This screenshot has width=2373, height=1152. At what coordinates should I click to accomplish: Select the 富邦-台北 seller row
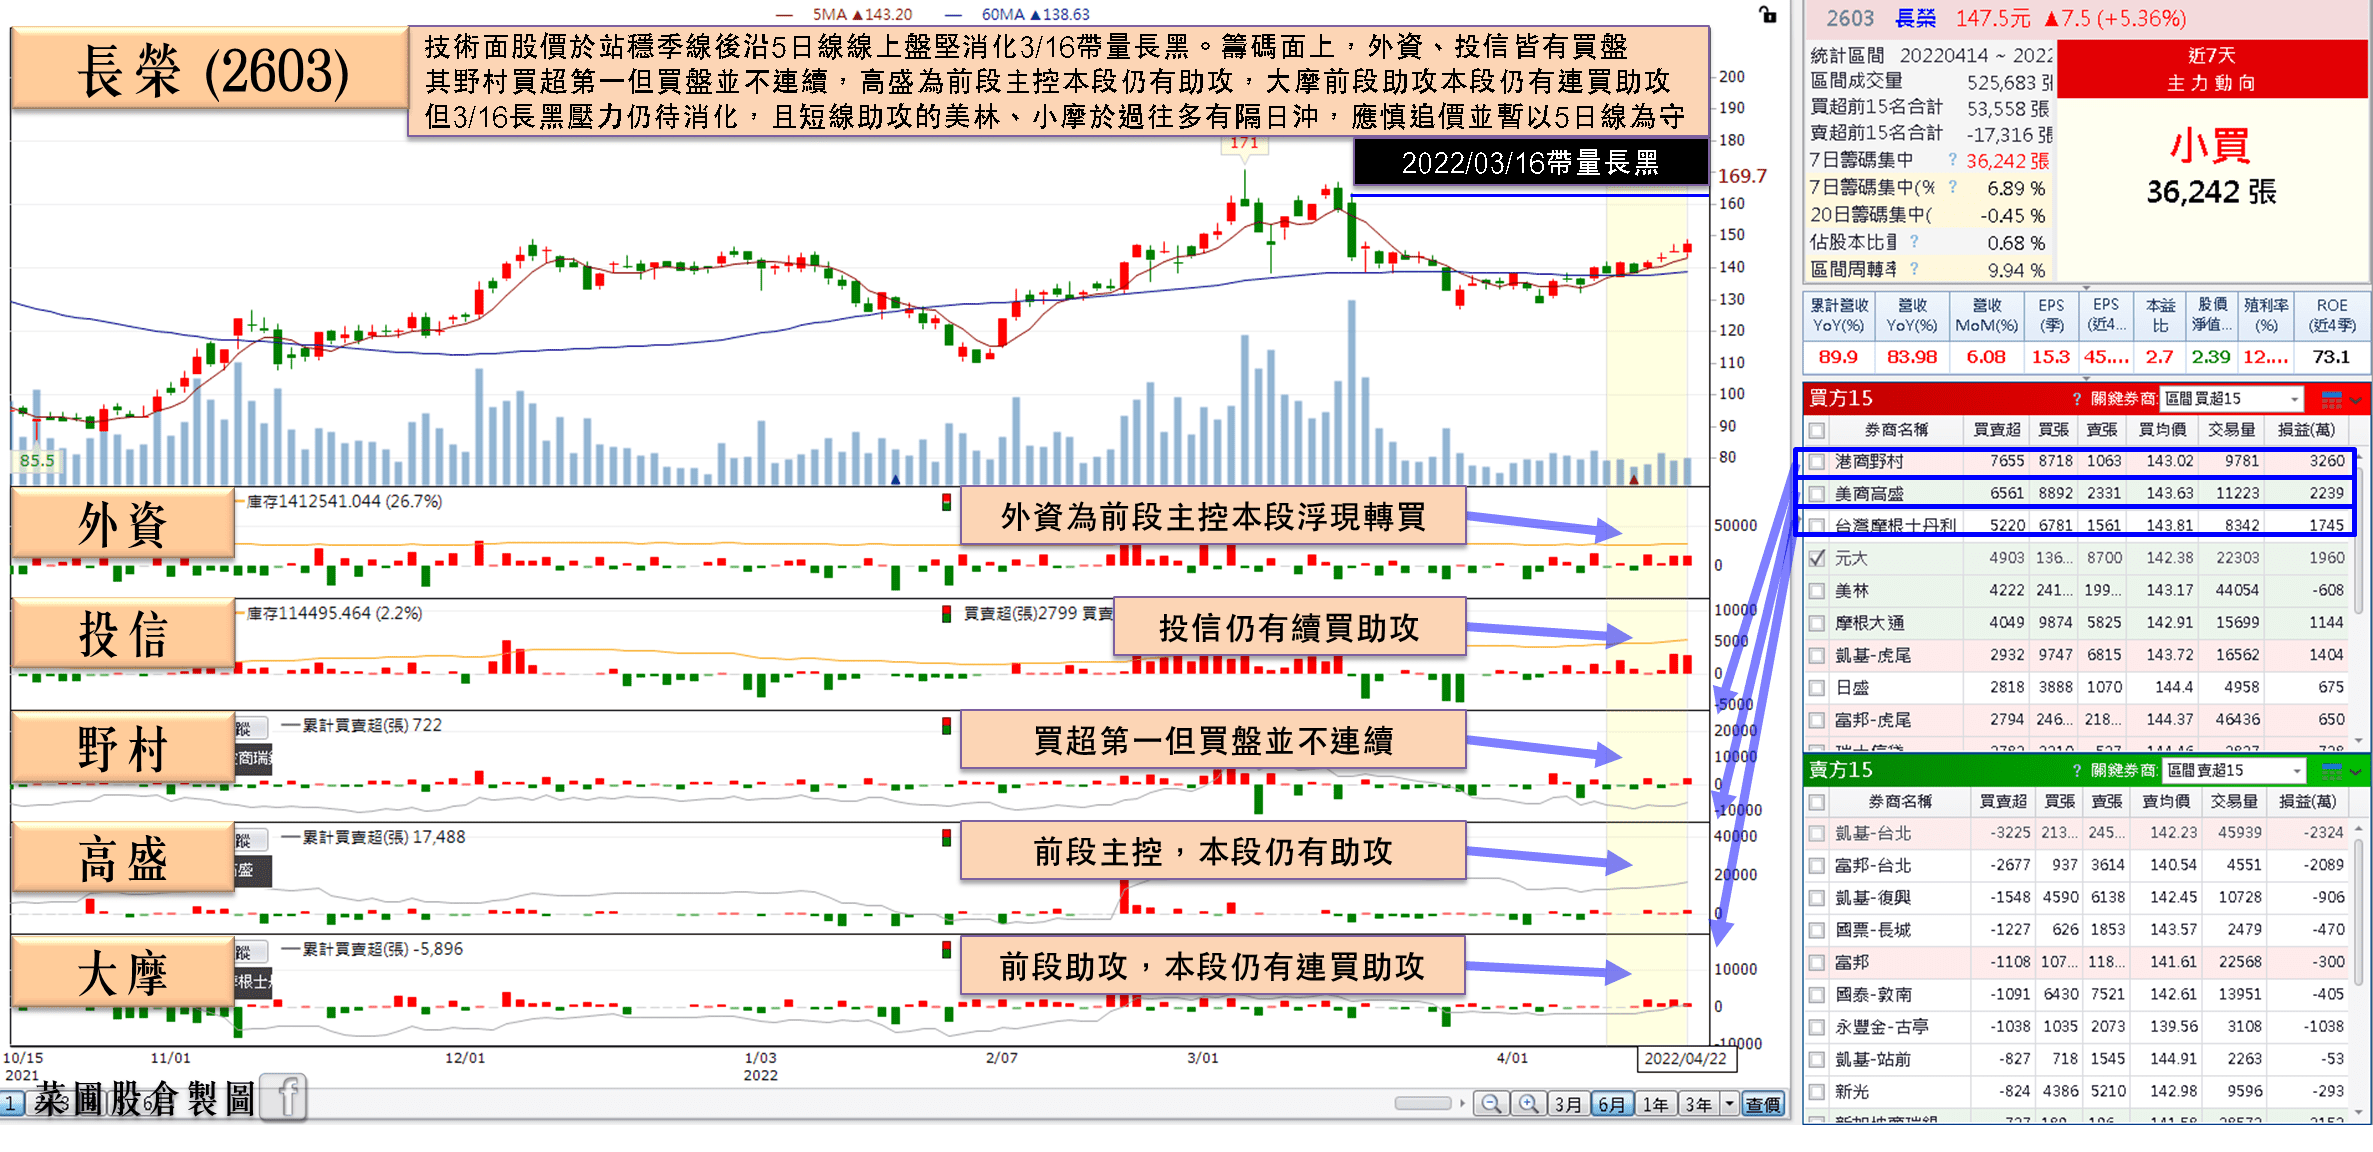coord(2079,866)
